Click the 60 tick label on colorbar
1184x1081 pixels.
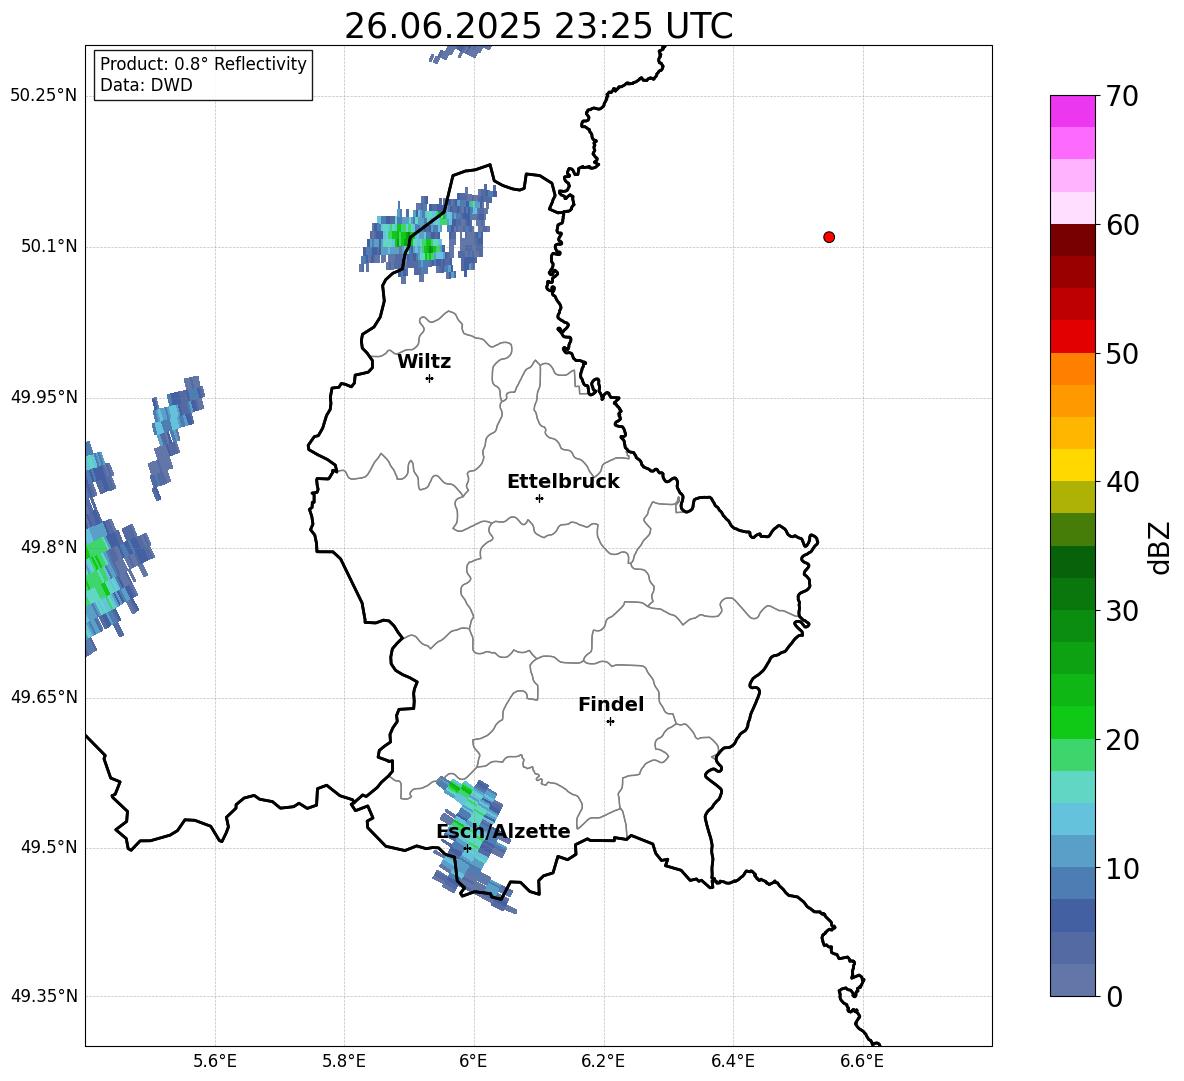pos(1122,225)
